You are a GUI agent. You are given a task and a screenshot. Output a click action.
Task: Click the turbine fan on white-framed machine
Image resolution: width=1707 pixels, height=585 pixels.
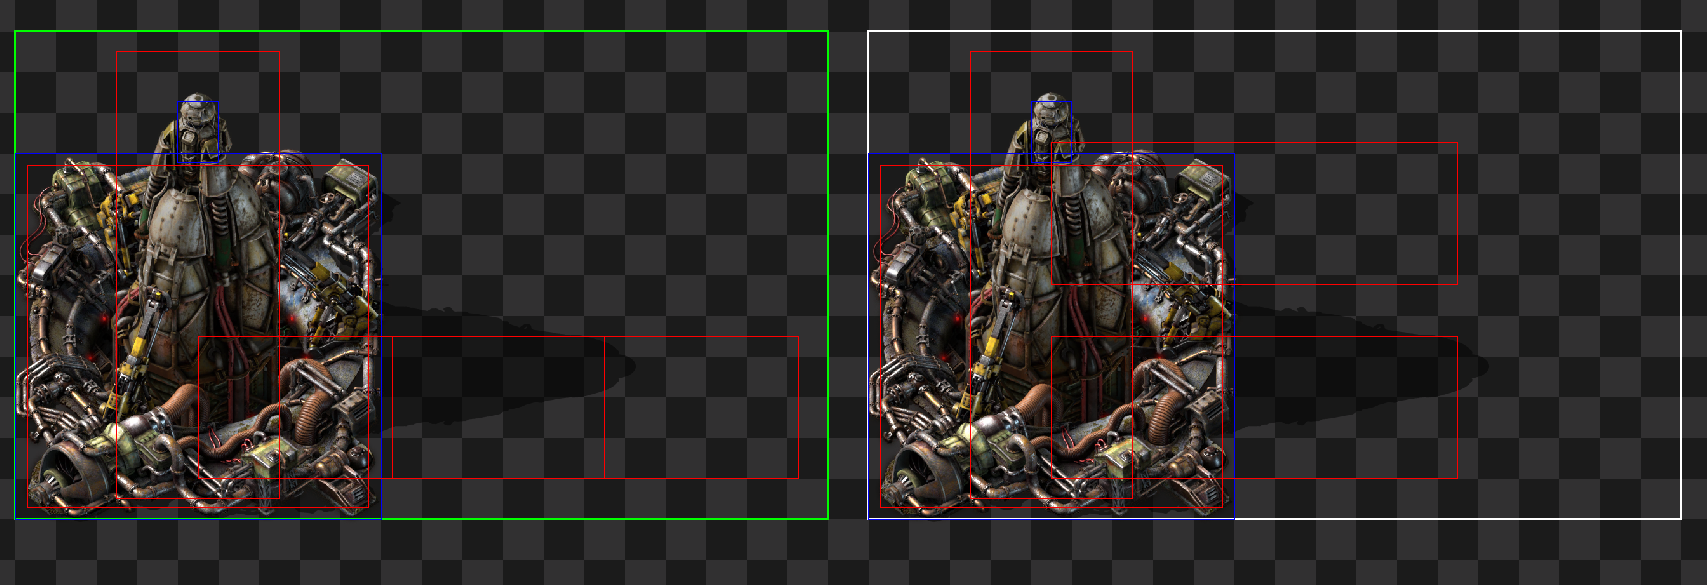click(x=918, y=479)
